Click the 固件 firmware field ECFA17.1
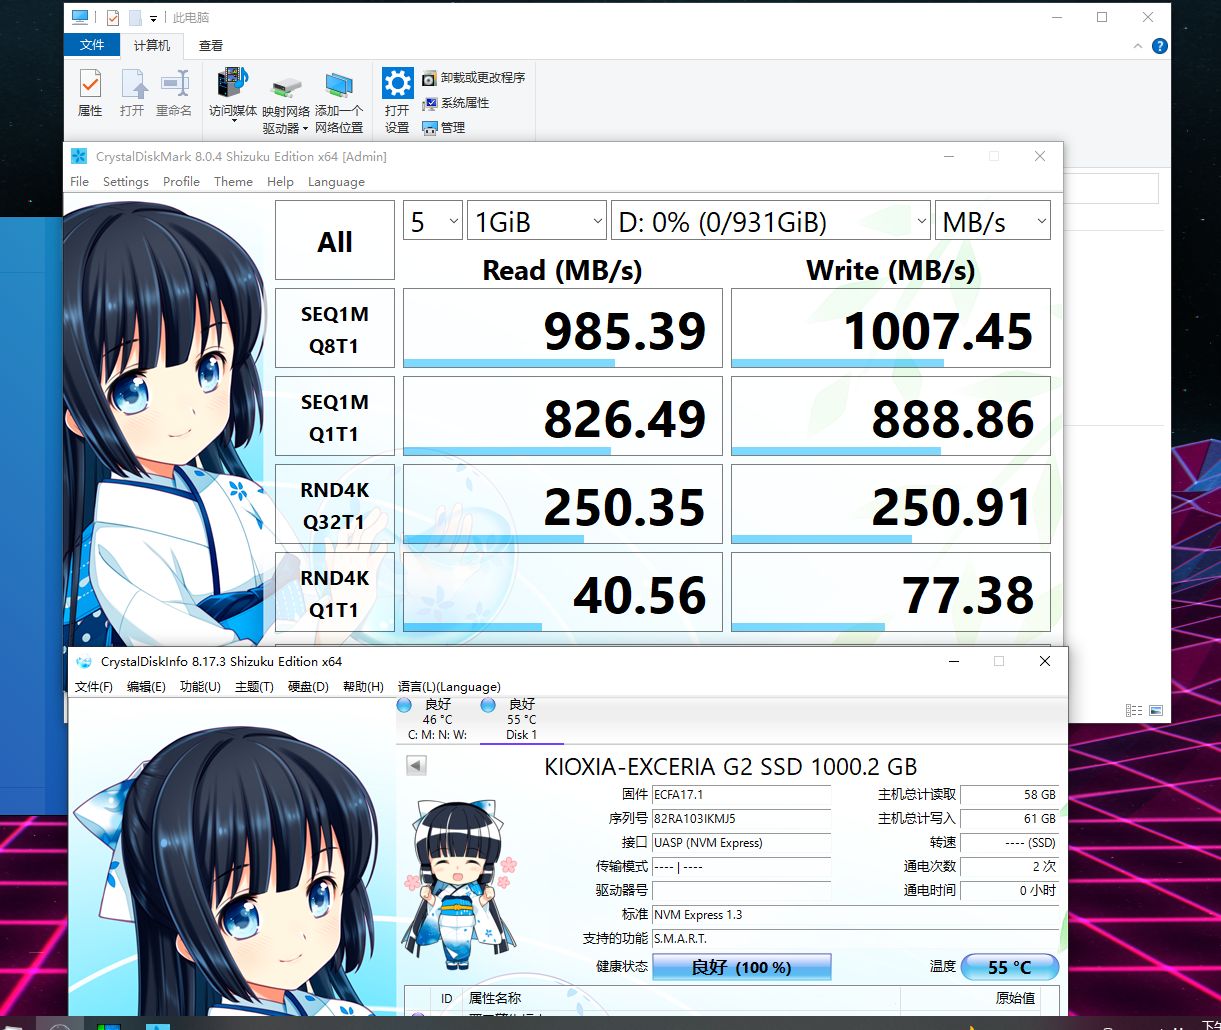Viewport: 1221px width, 1030px height. (x=741, y=795)
